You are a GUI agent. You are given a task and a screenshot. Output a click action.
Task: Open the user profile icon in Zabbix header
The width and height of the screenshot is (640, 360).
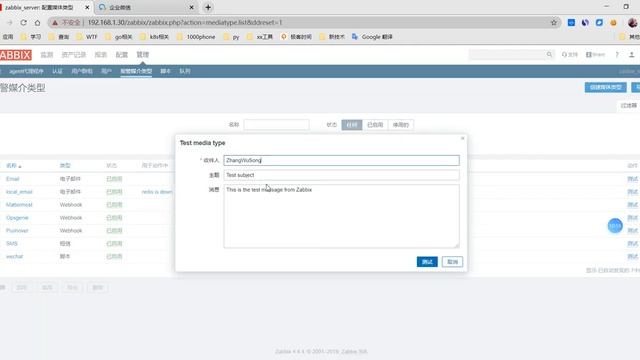click(x=631, y=54)
